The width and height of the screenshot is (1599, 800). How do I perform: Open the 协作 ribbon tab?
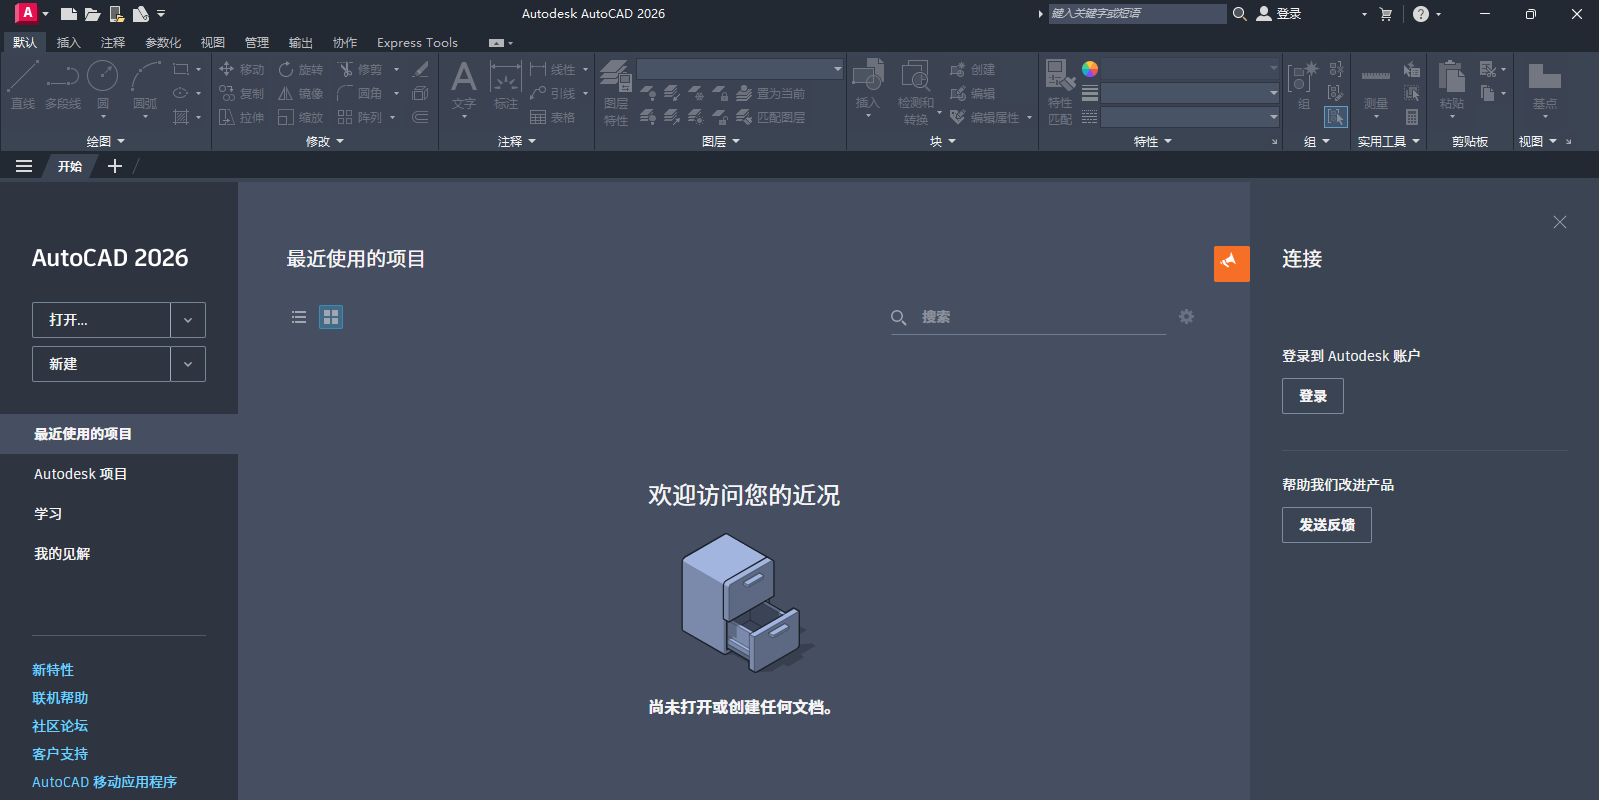click(x=345, y=43)
